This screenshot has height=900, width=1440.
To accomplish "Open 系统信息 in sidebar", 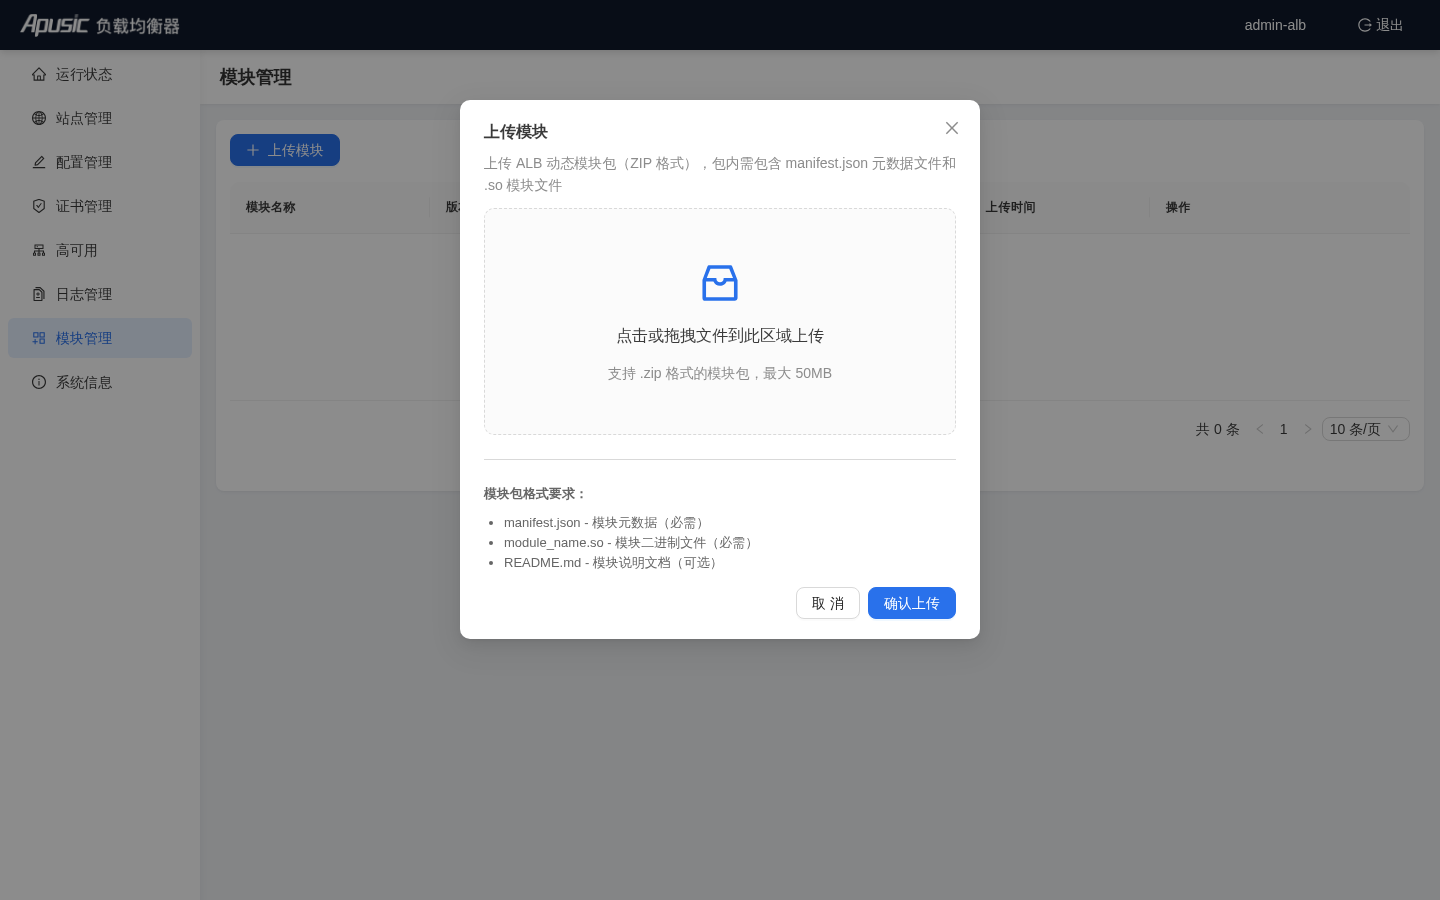I will tap(100, 382).
